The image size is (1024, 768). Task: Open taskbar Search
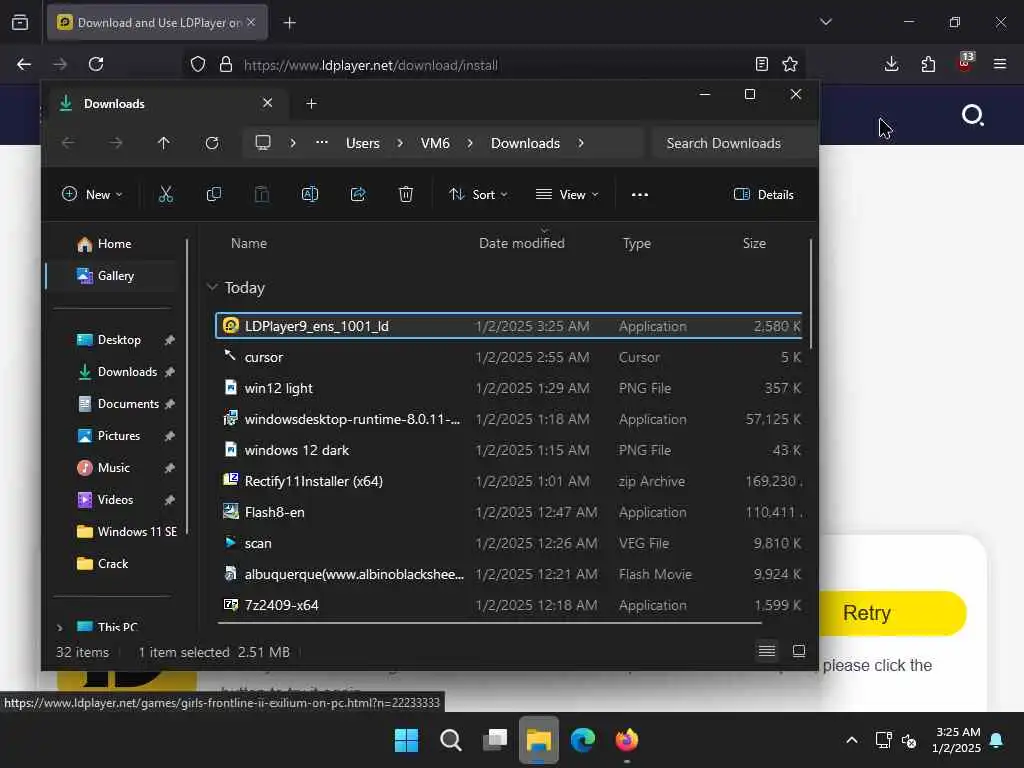pos(451,740)
